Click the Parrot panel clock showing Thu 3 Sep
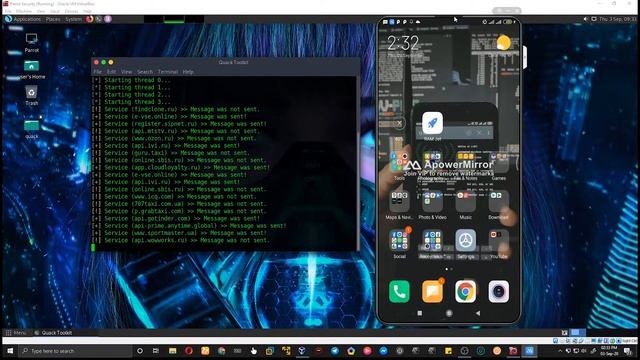 [618, 19]
